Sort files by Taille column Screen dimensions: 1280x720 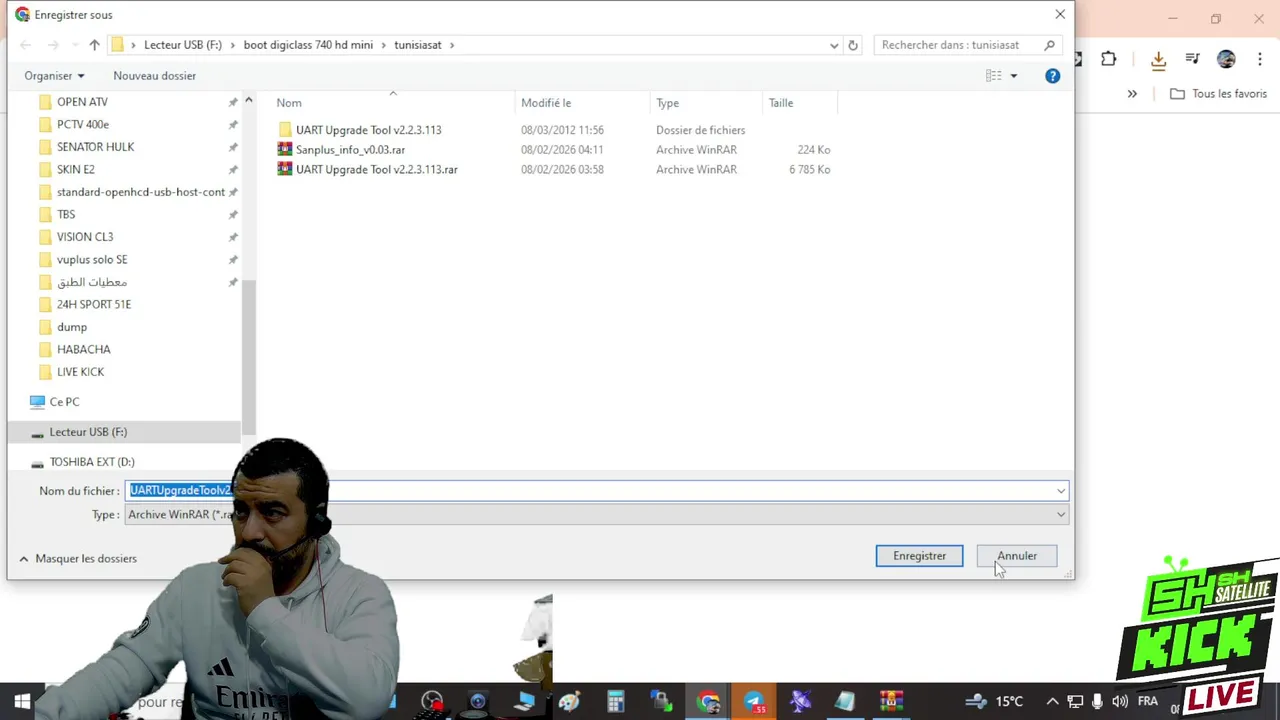pos(781,103)
